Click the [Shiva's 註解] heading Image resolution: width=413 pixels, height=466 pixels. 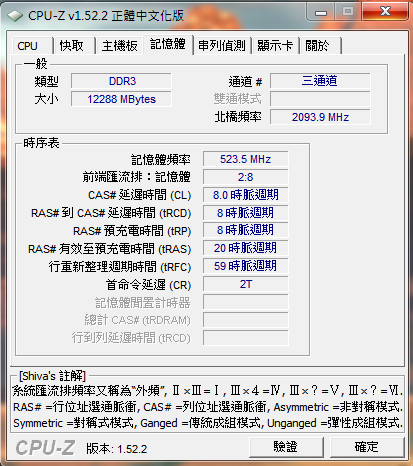(x=52, y=376)
